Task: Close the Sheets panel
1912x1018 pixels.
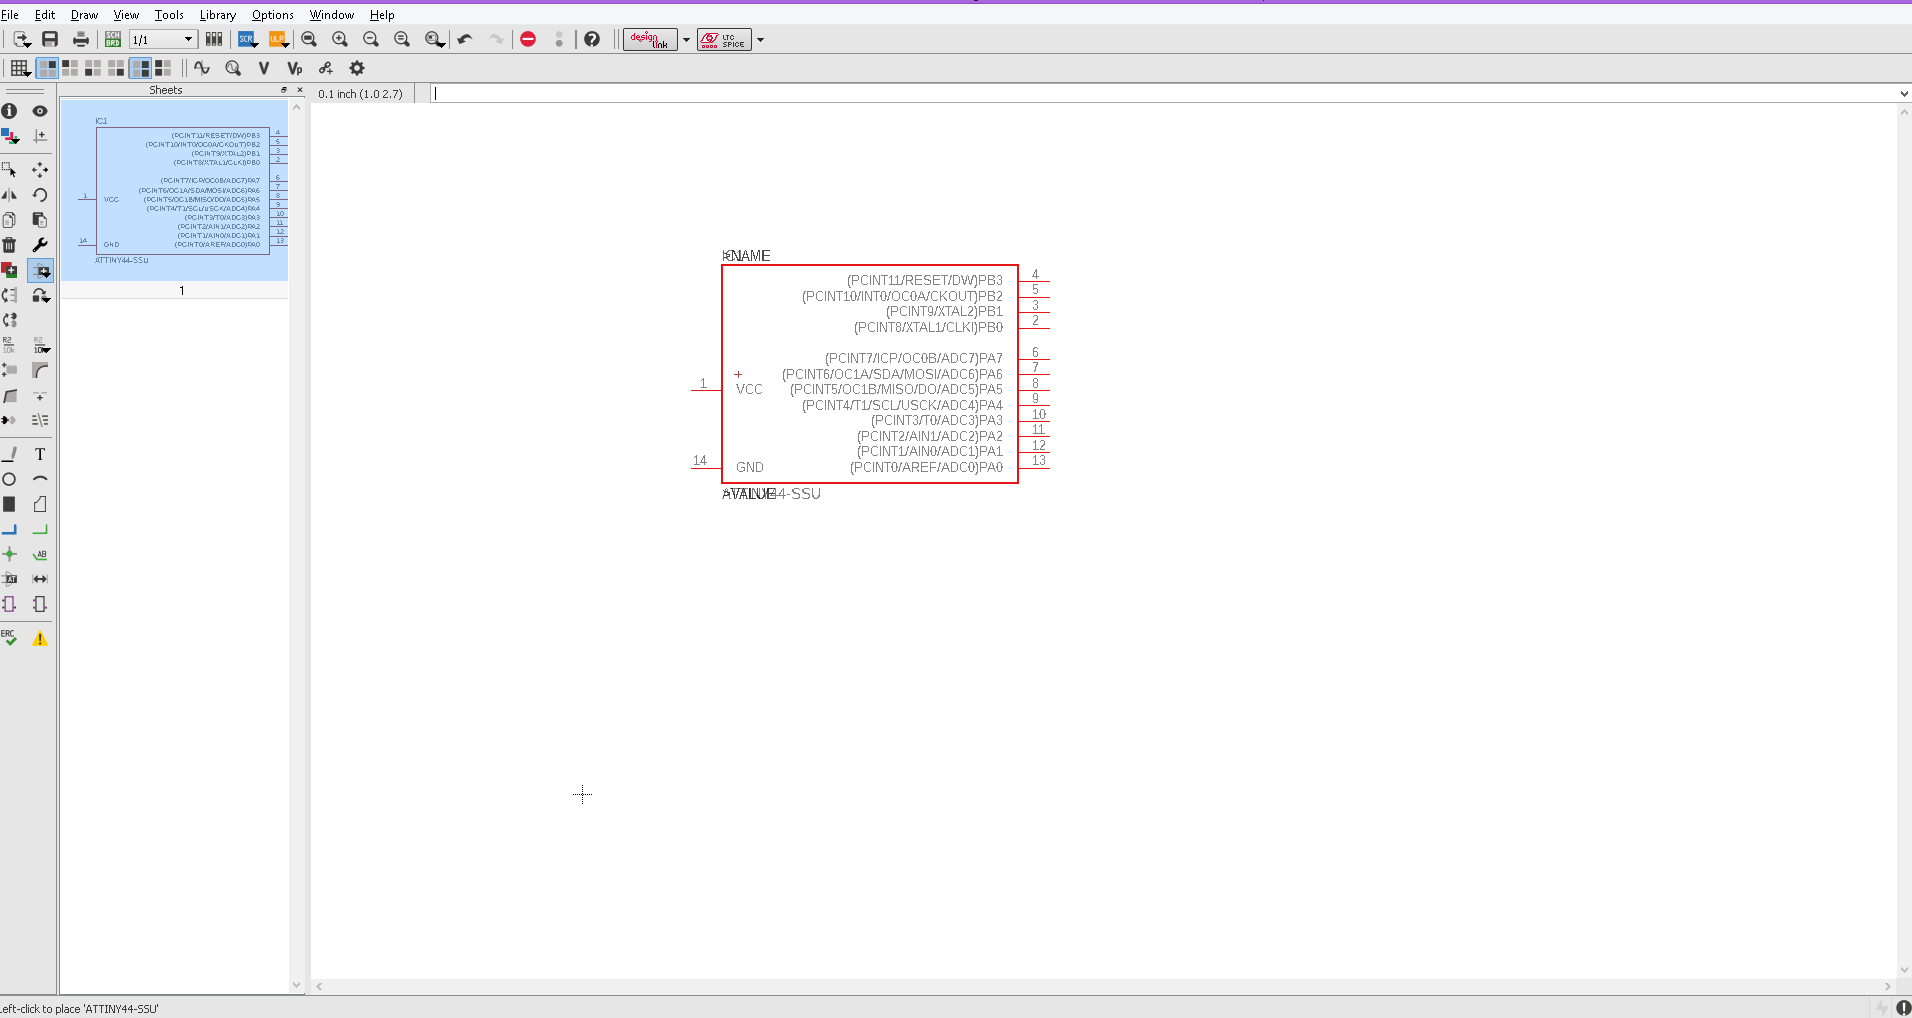Action: coord(299,90)
